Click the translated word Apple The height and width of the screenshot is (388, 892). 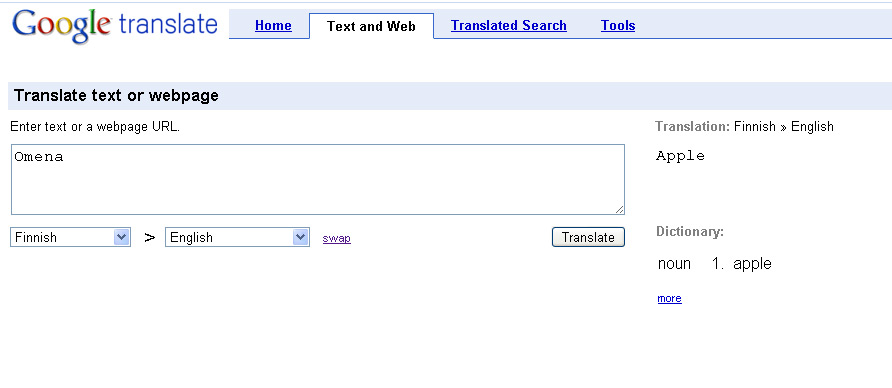680,156
